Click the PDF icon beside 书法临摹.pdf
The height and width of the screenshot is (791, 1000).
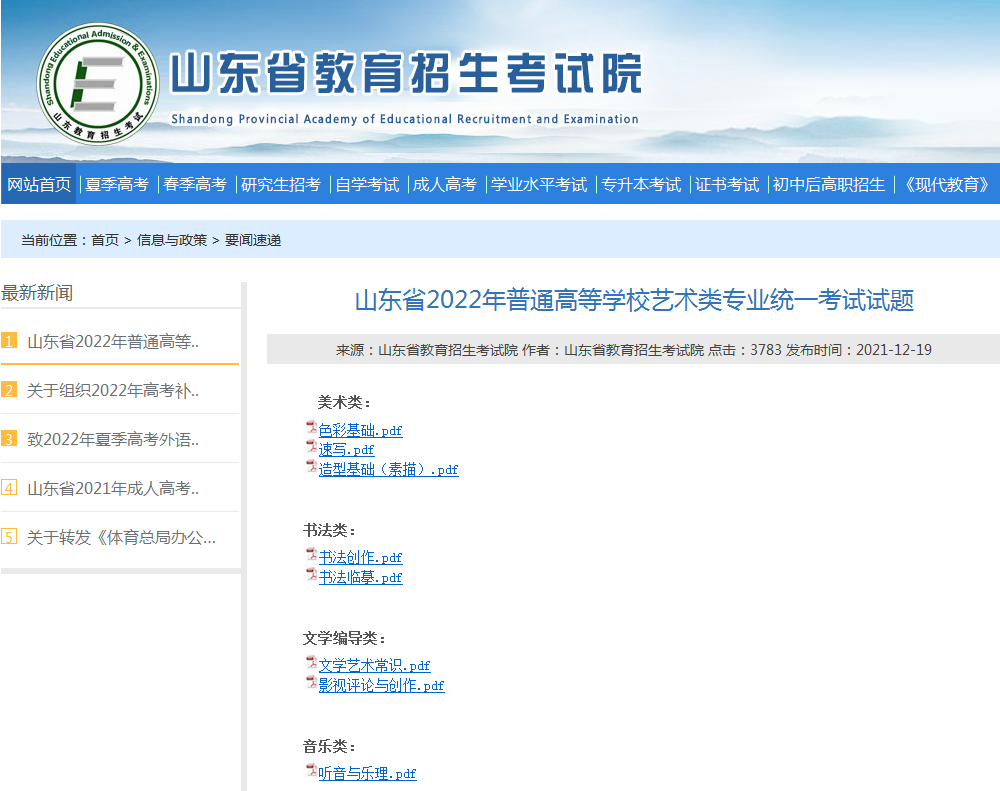coord(310,576)
